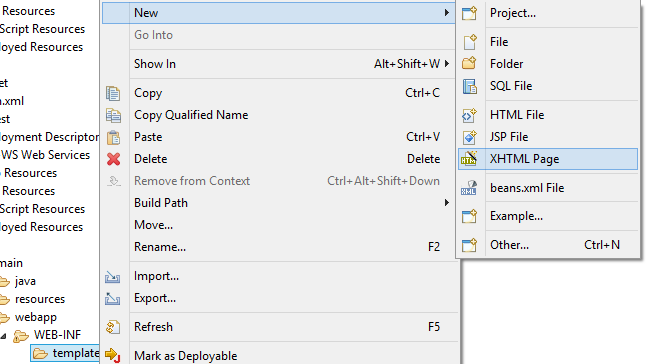
Task: Expand the Build Path submenu arrow
Action: click(x=446, y=203)
